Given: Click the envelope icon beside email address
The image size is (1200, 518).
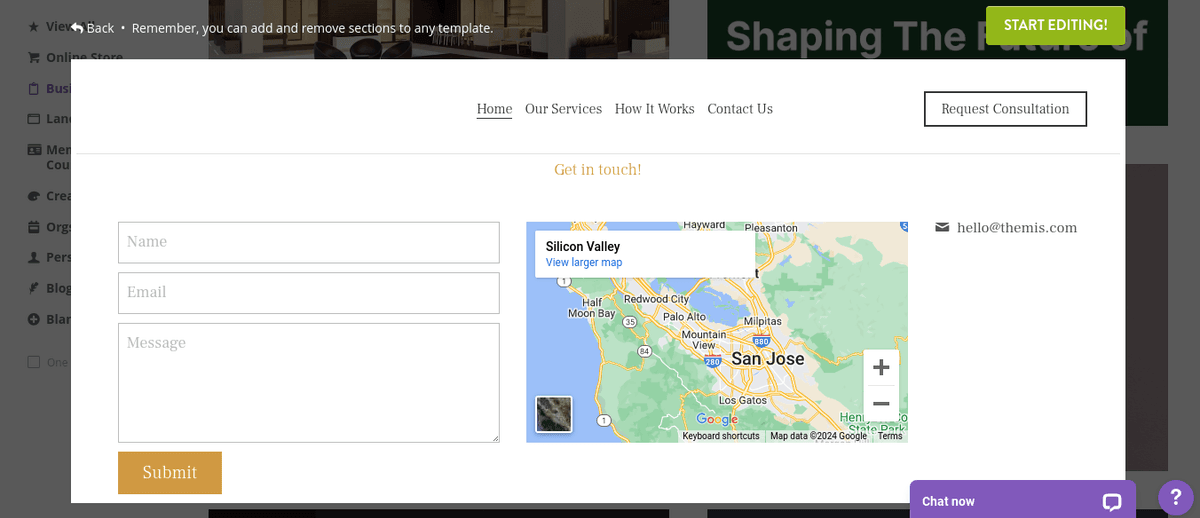Looking at the screenshot, I should [x=942, y=228].
